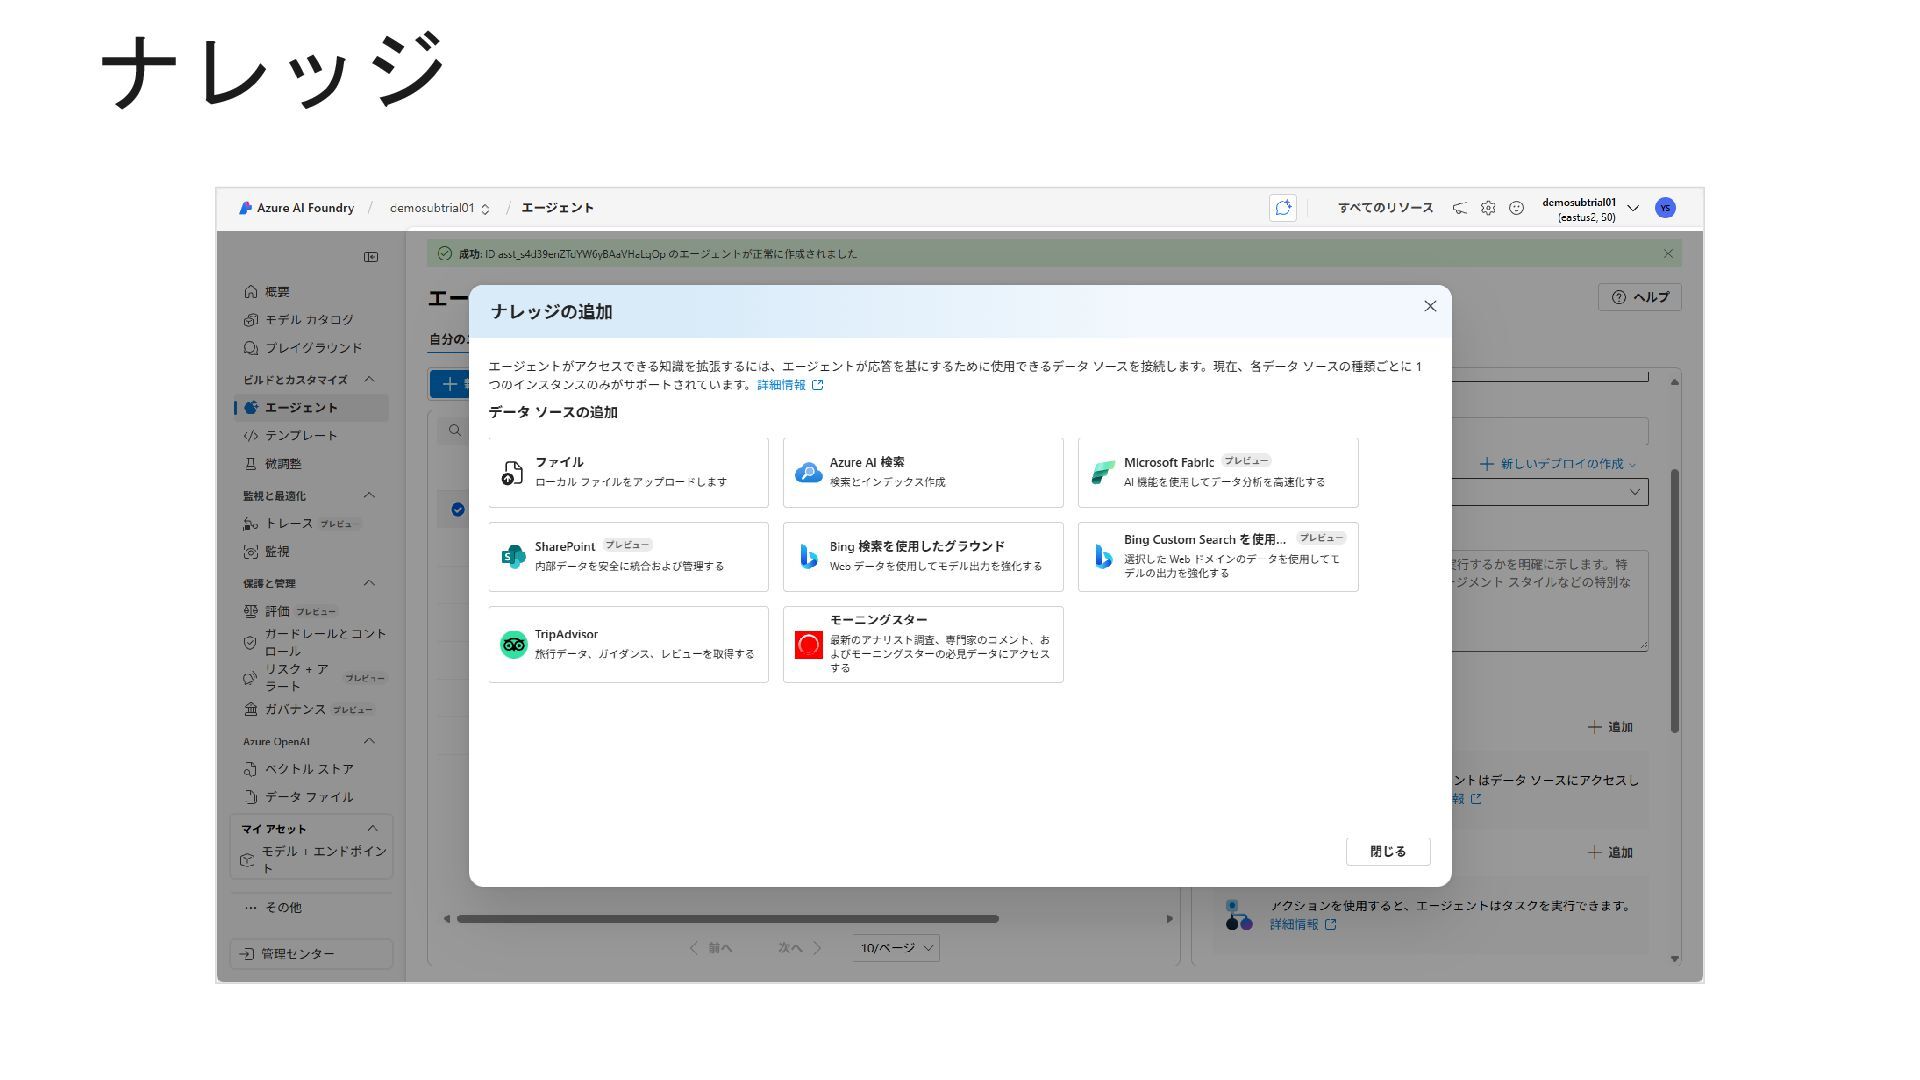Collapse the left sidebar panel icon
The width and height of the screenshot is (1920, 1080).
[371, 257]
